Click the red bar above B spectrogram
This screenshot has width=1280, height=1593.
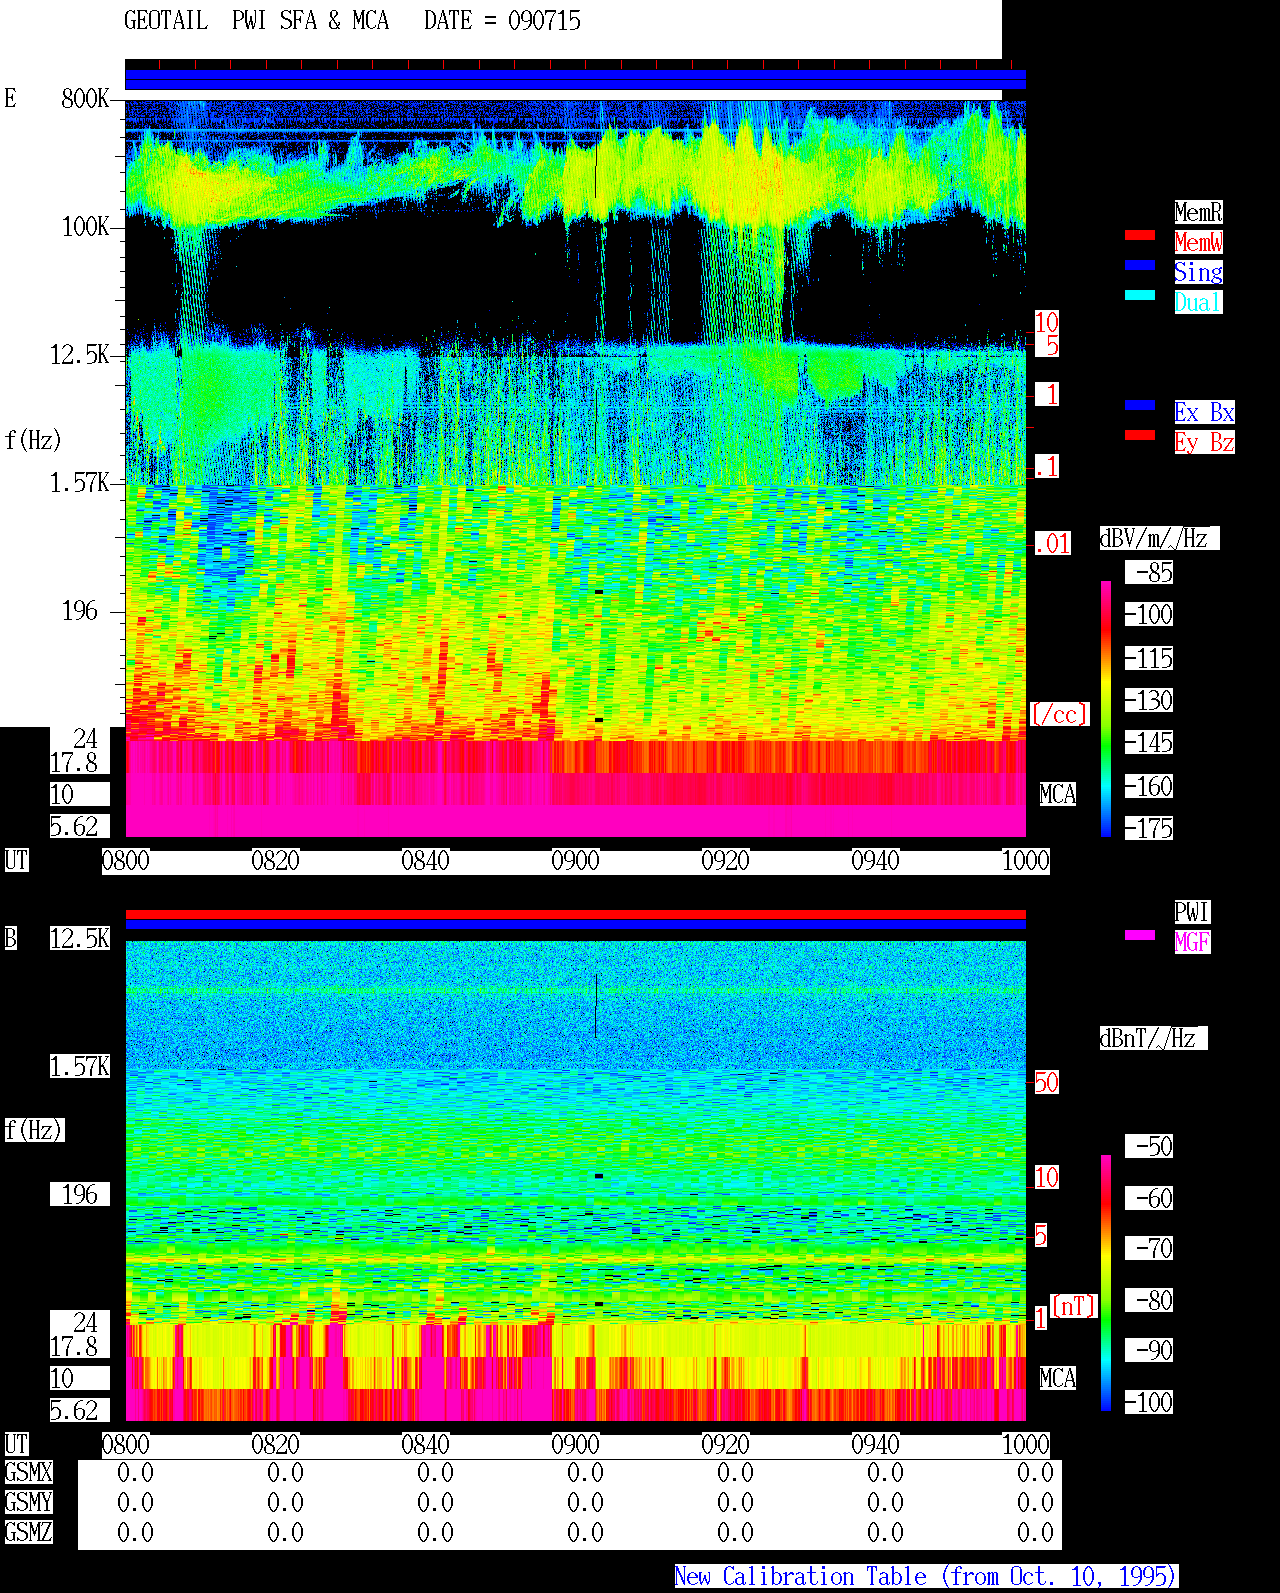(575, 914)
